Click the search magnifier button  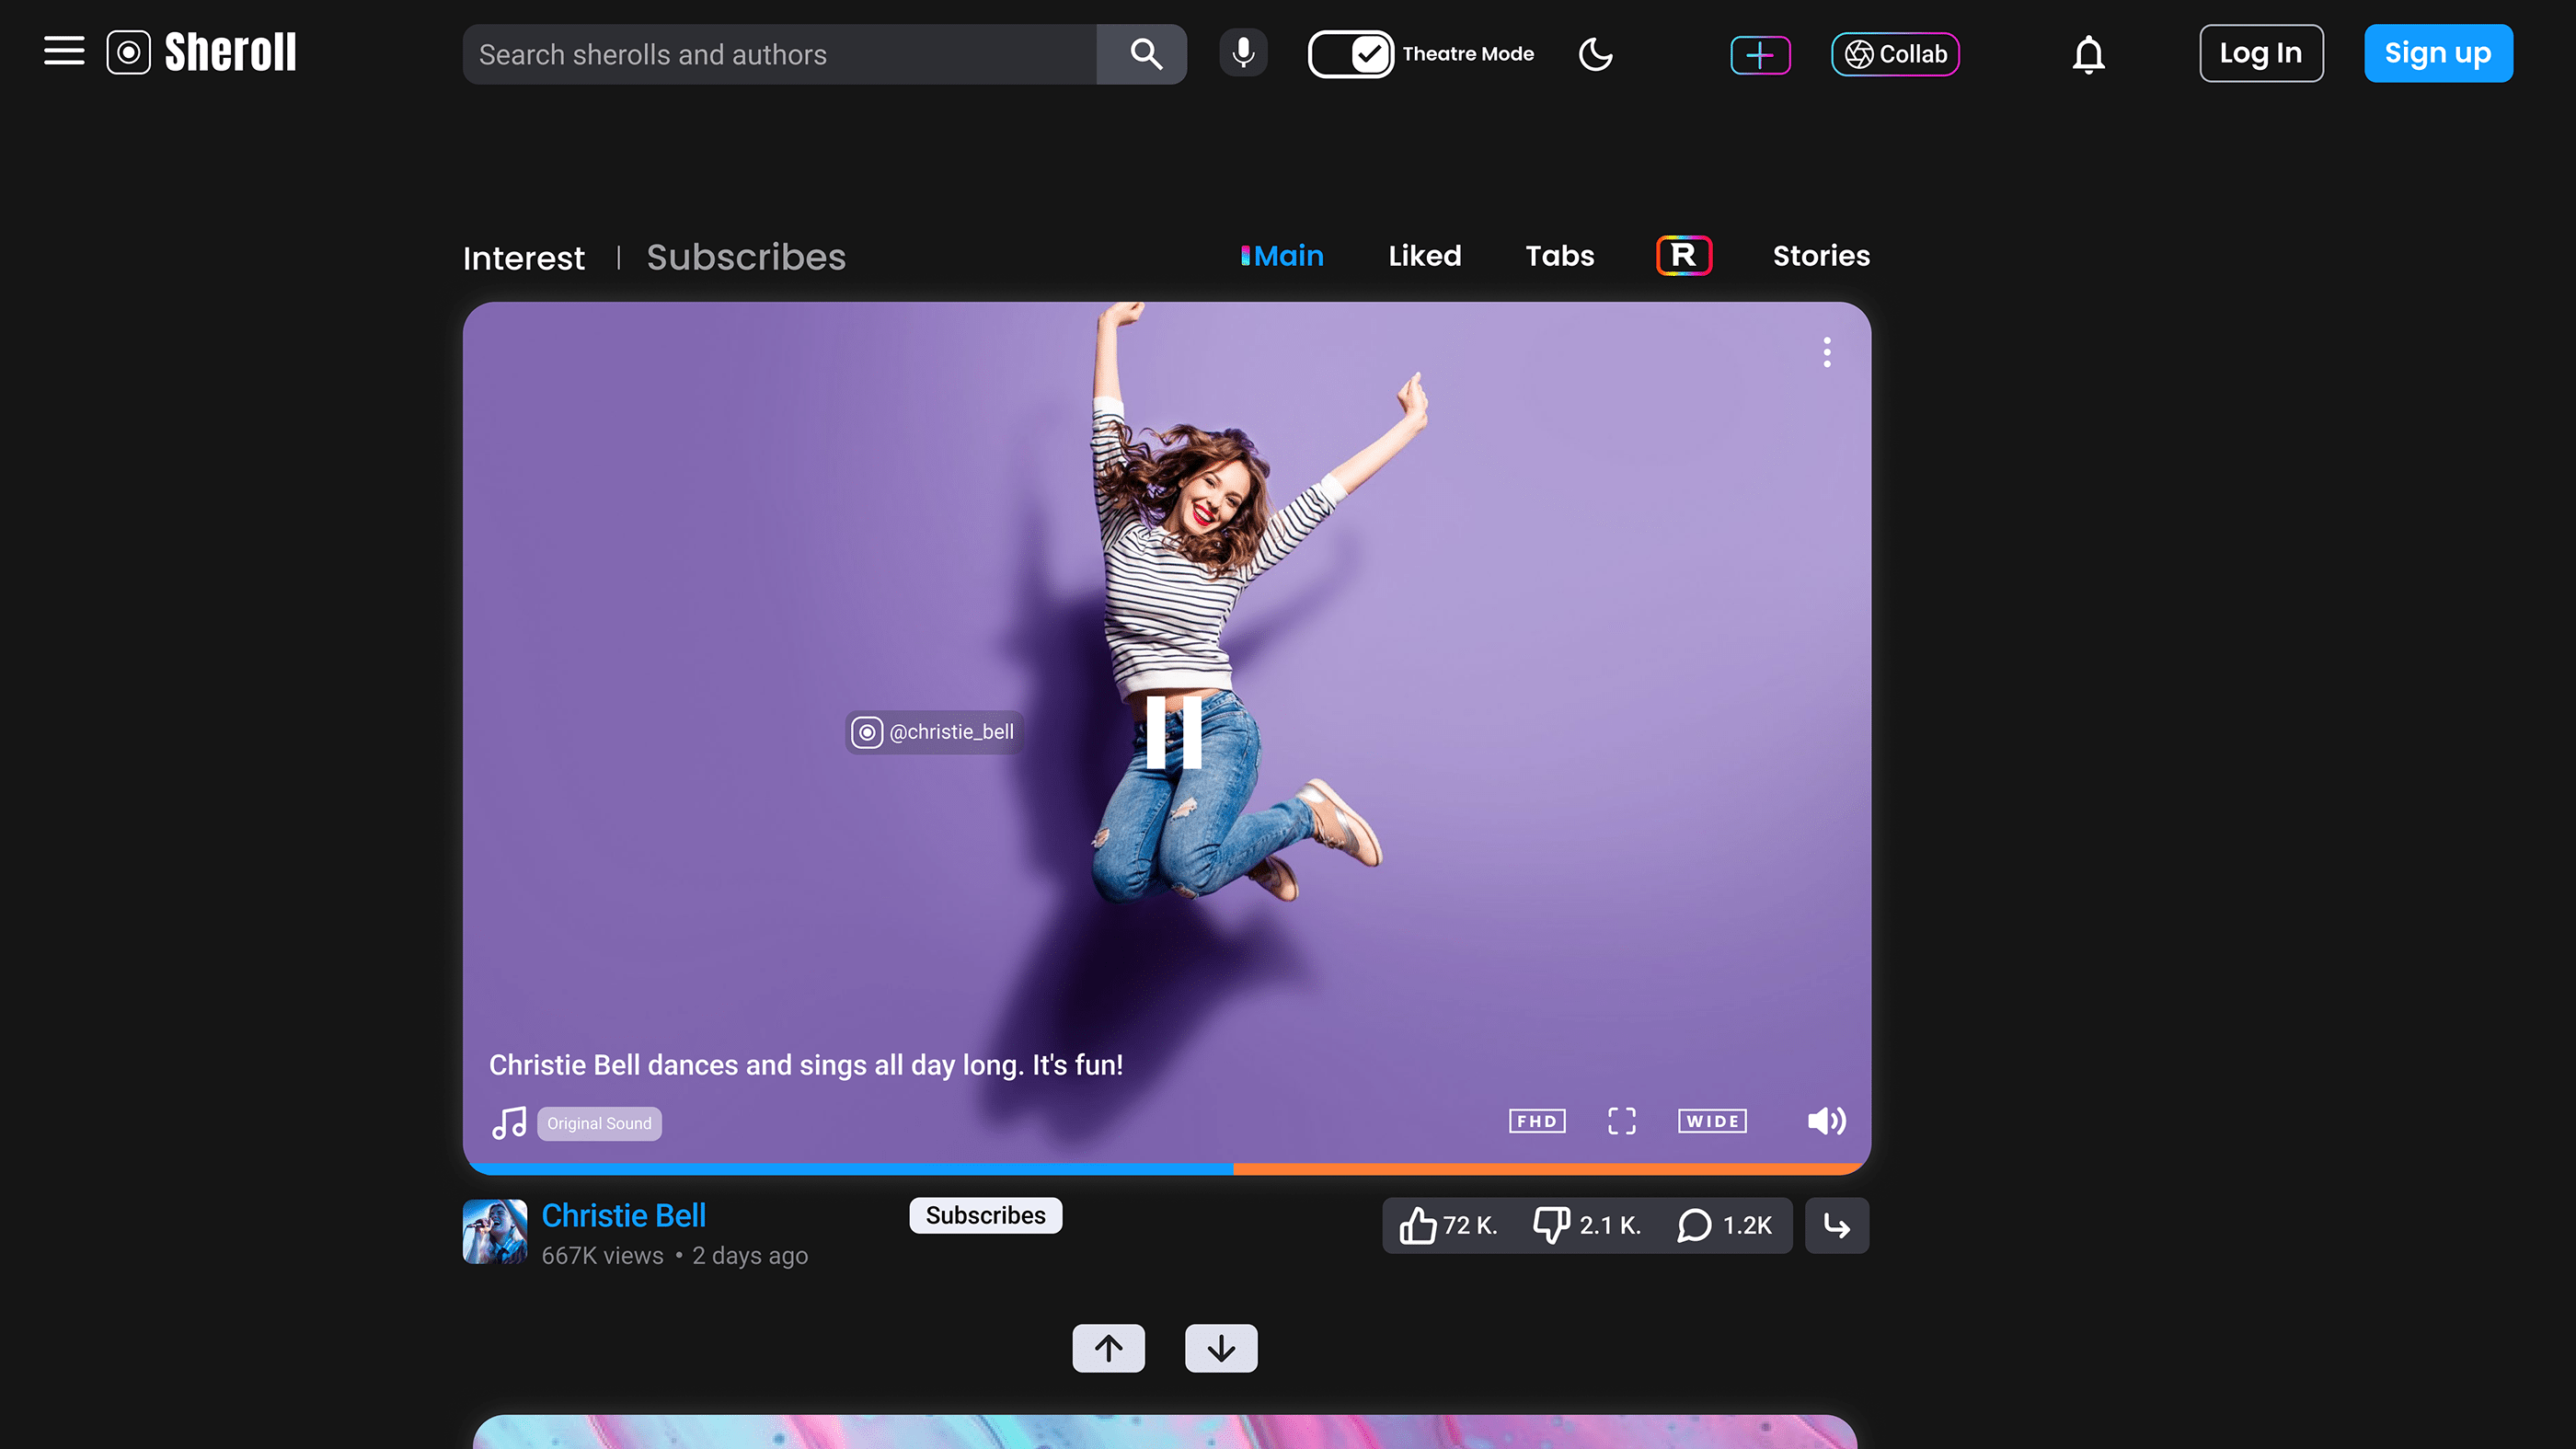pyautogui.click(x=1146, y=54)
